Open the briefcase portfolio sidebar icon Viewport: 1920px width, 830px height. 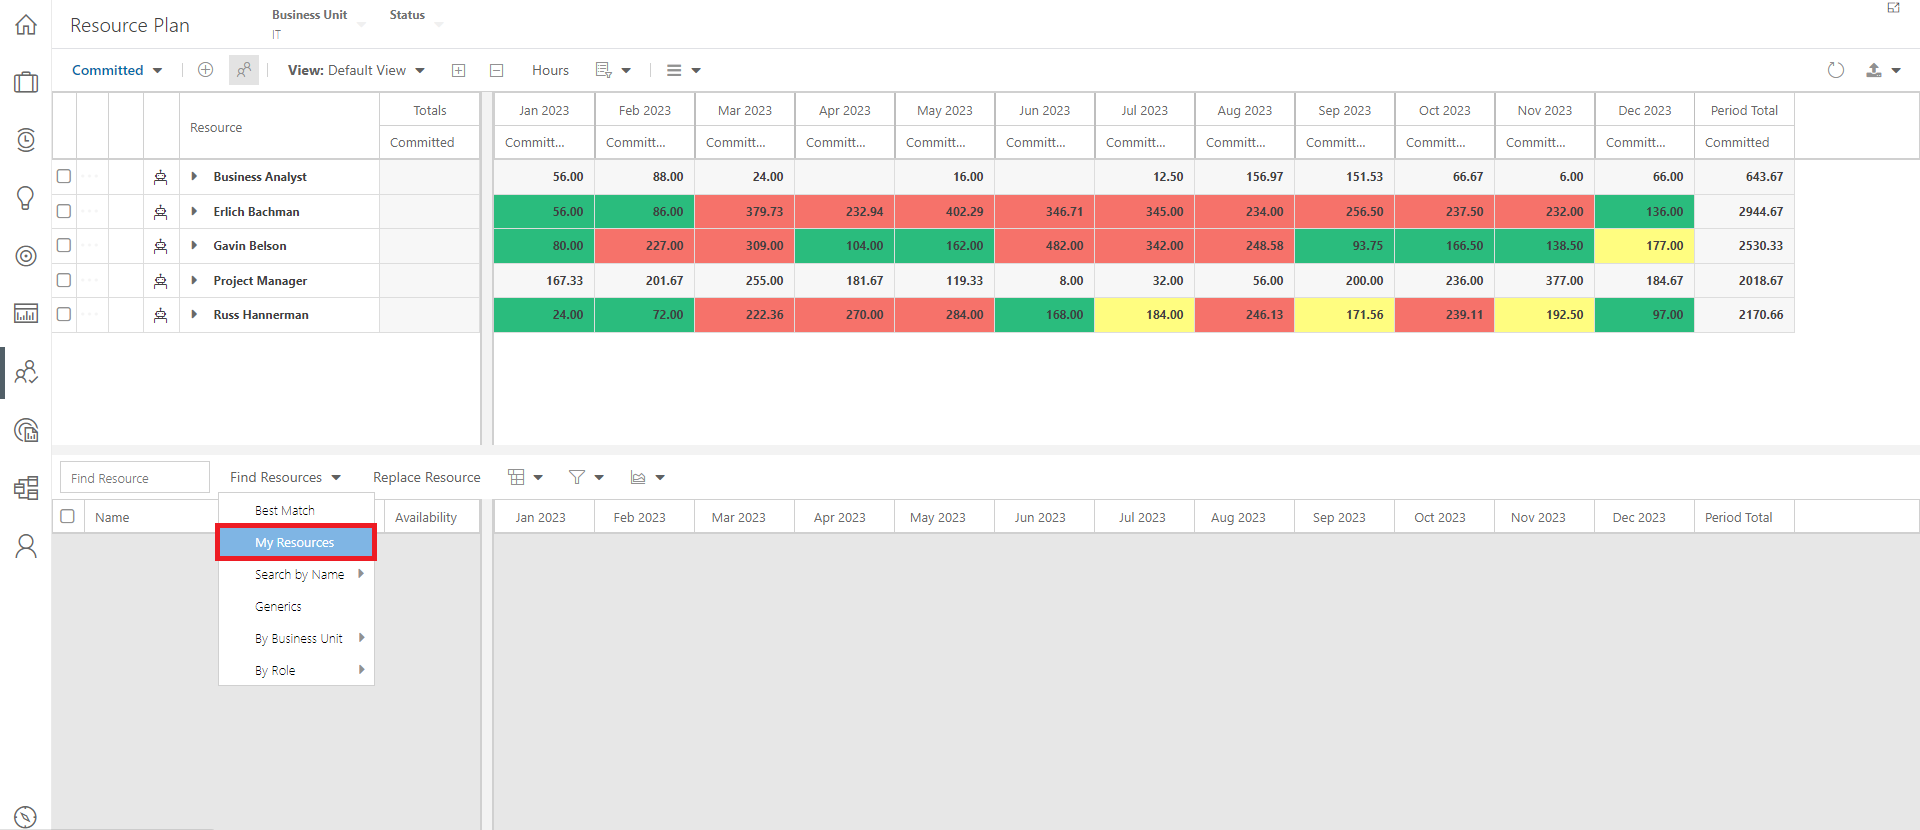[x=26, y=82]
